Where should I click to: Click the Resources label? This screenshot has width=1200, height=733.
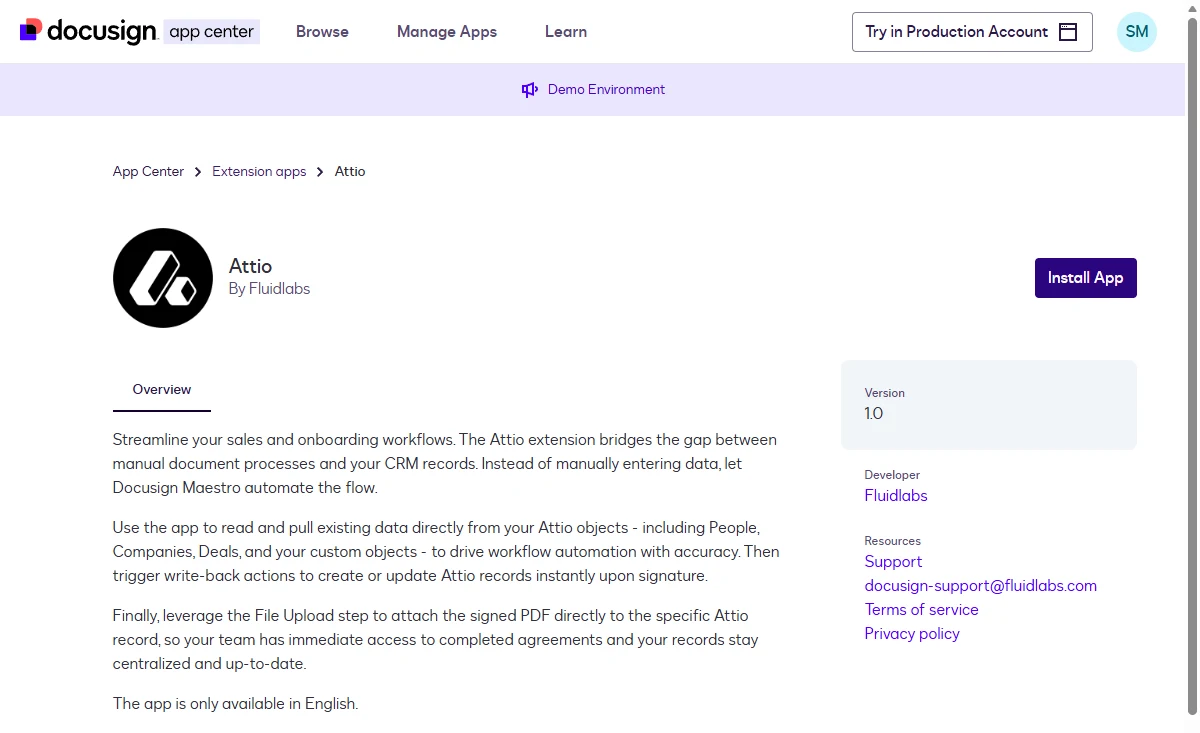(x=893, y=541)
